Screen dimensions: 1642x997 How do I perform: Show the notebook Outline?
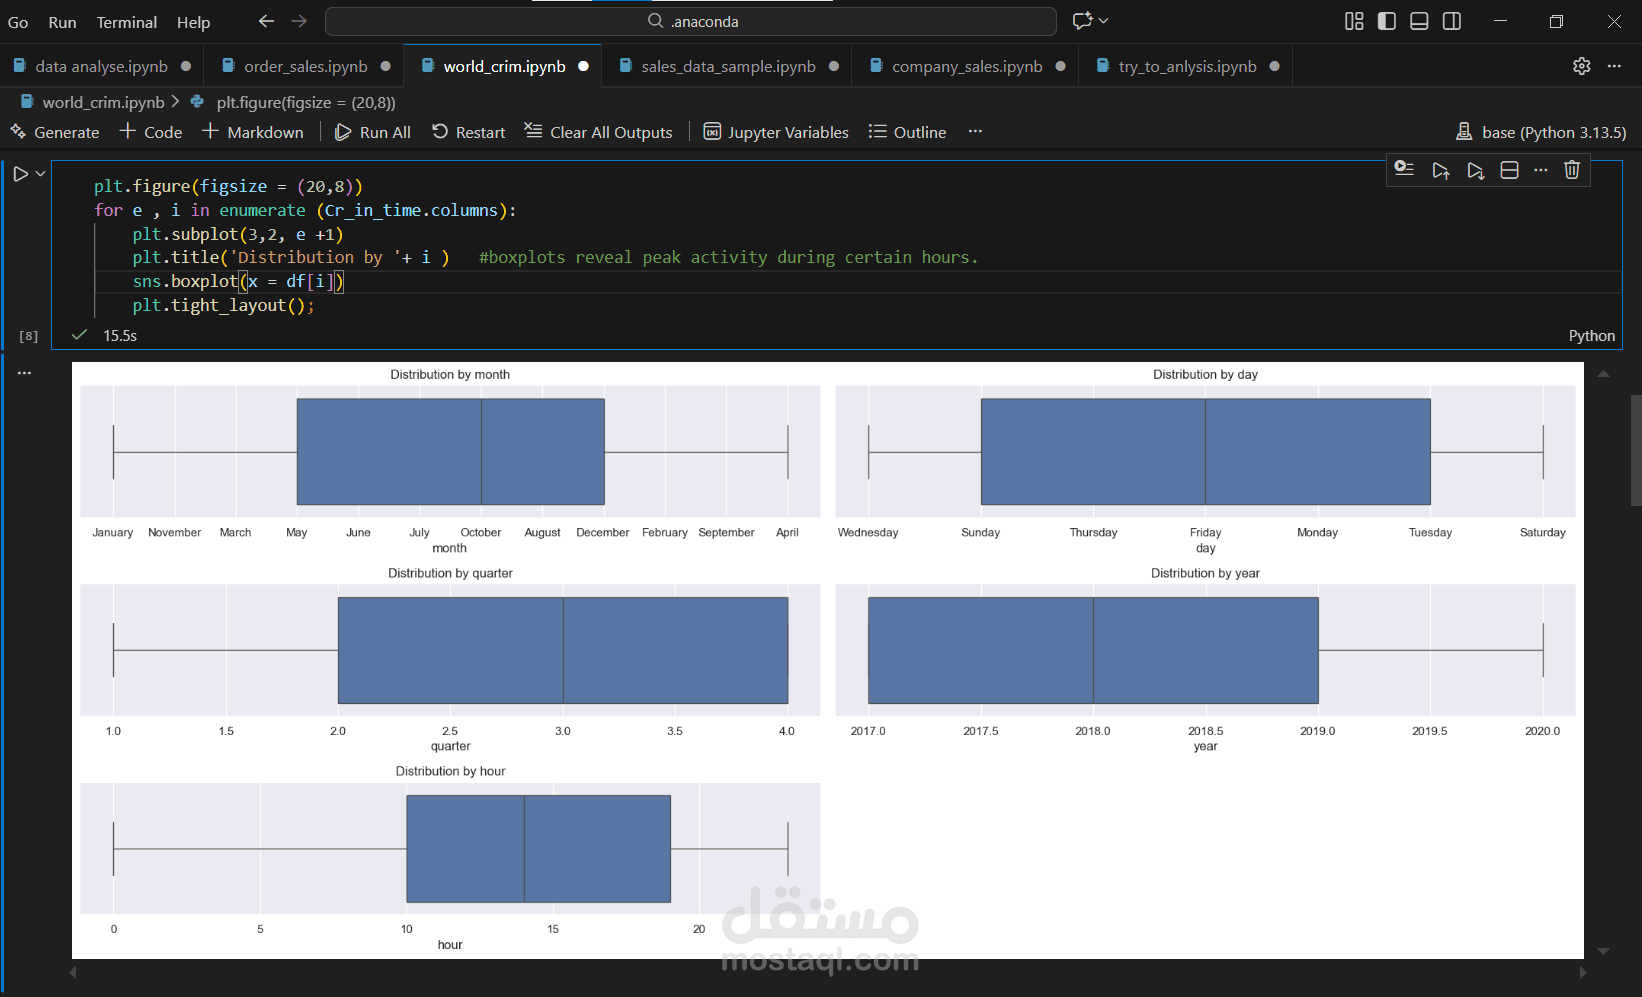click(907, 132)
